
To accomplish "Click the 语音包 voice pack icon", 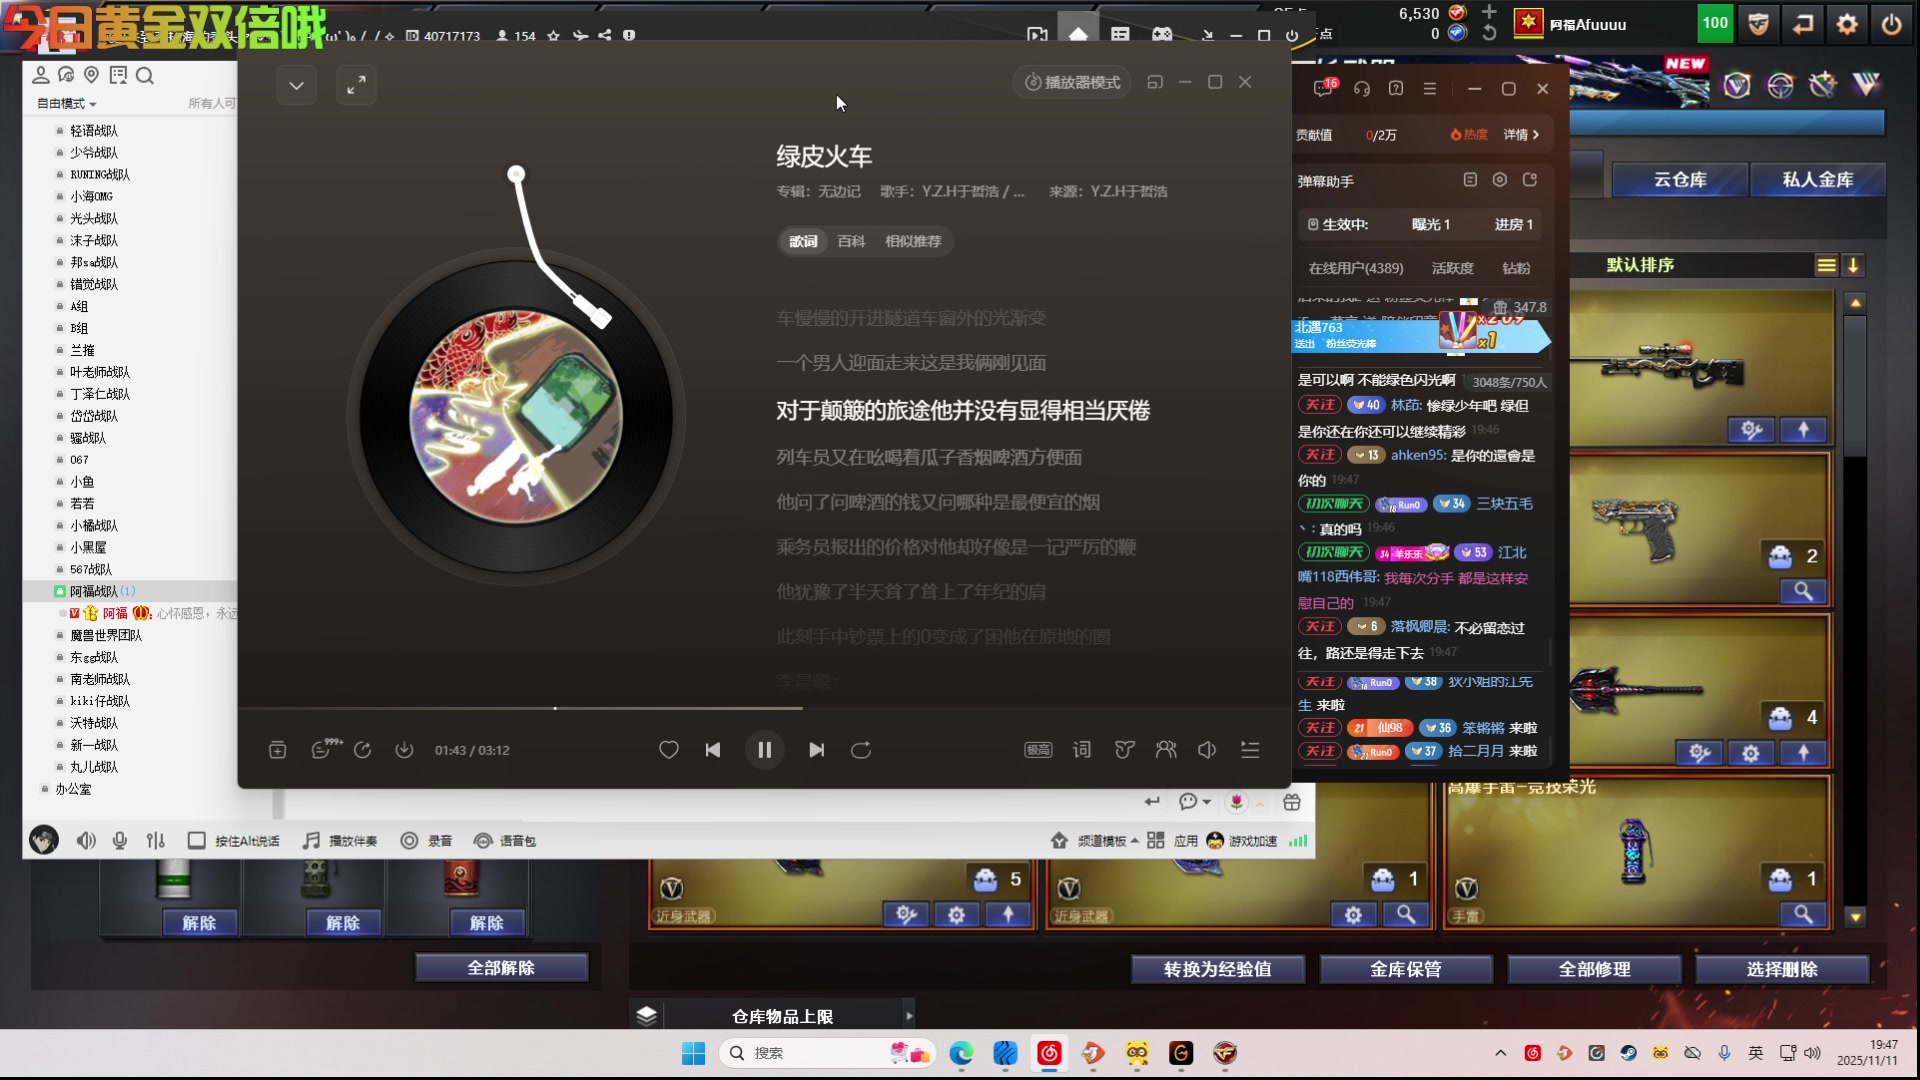I will point(483,841).
